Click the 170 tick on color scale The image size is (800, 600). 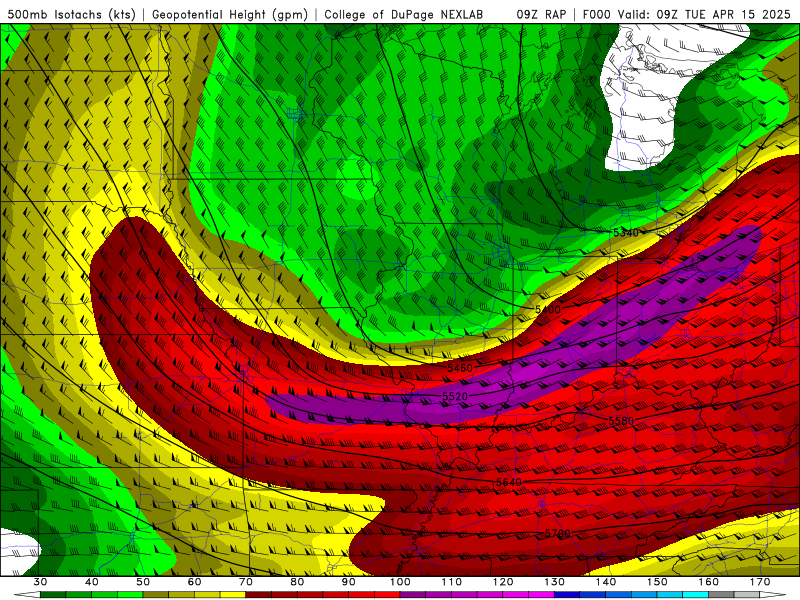pos(760,582)
